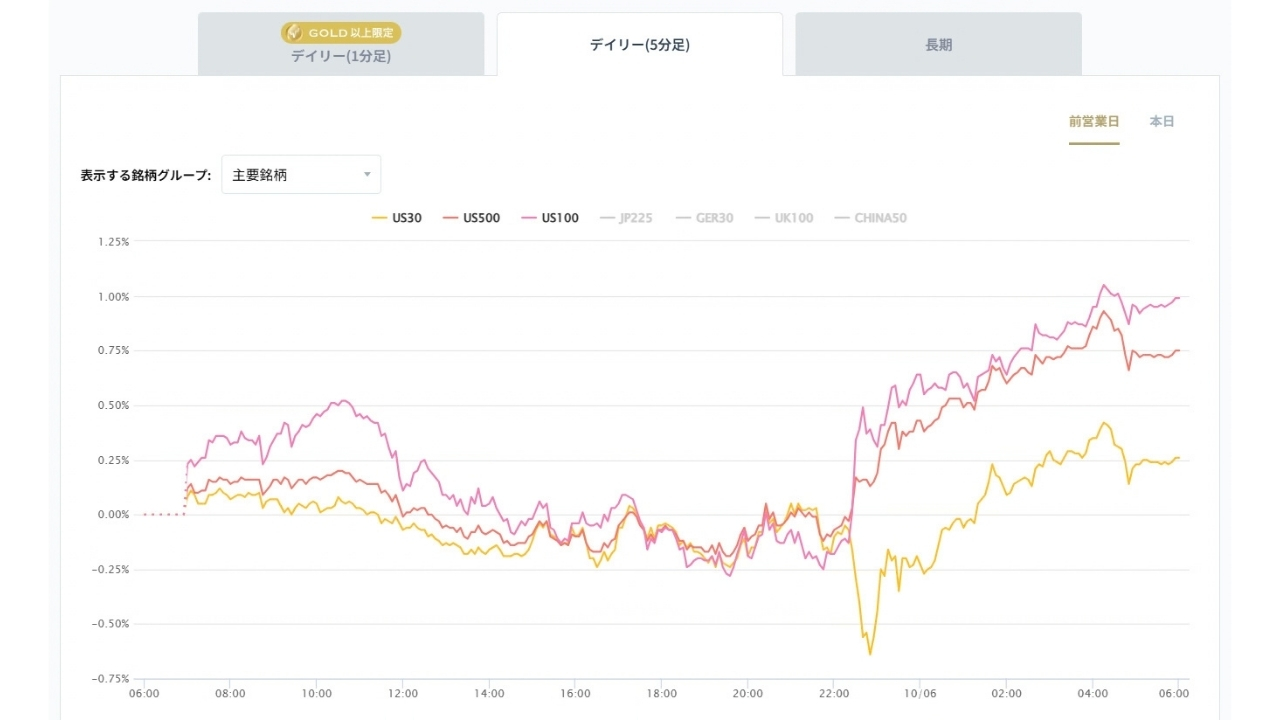Enable GER30 series in legend
The height and width of the screenshot is (720, 1280).
[704, 218]
